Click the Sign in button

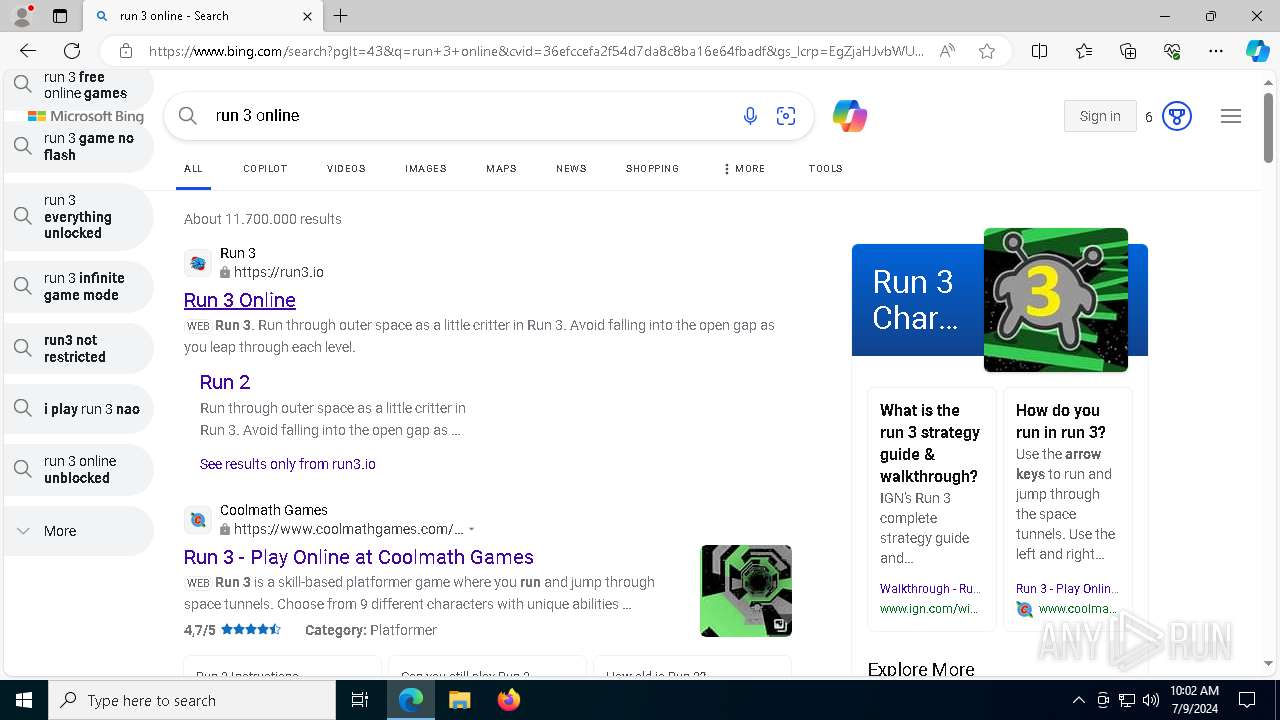pyautogui.click(x=1100, y=116)
